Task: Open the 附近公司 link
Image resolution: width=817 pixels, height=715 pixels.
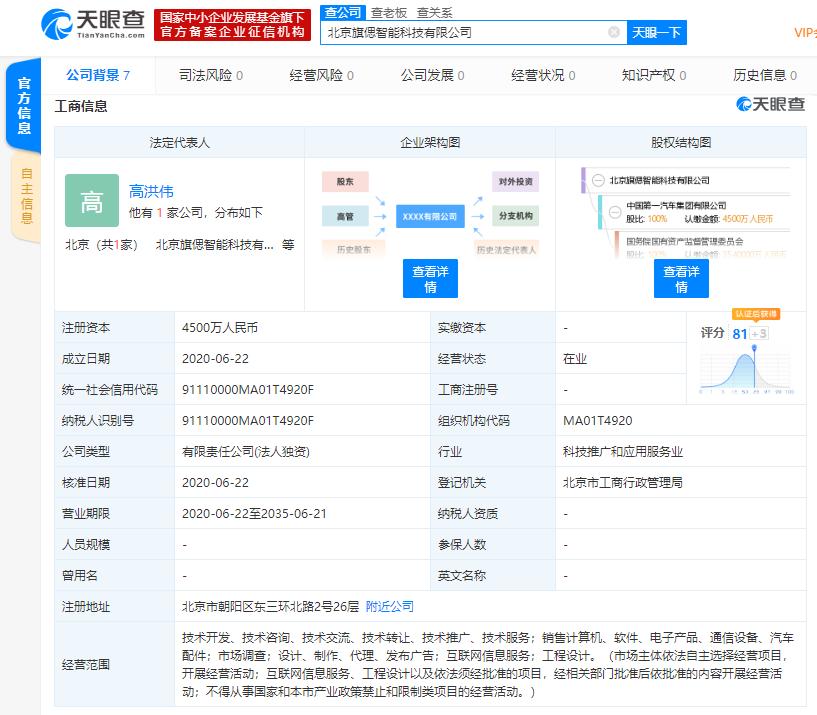Action: [389, 606]
